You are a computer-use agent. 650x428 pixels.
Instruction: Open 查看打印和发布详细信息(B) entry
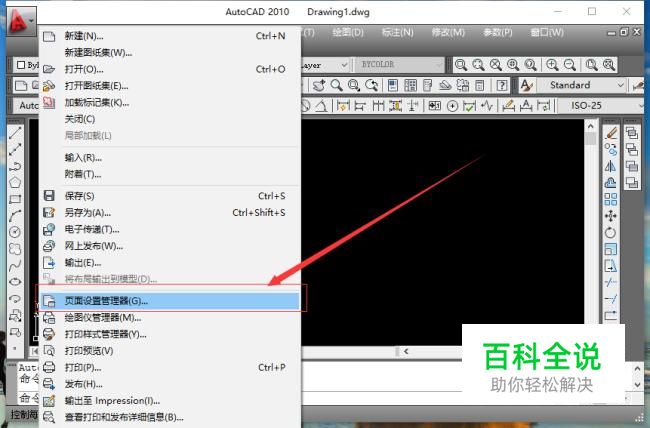click(170, 417)
